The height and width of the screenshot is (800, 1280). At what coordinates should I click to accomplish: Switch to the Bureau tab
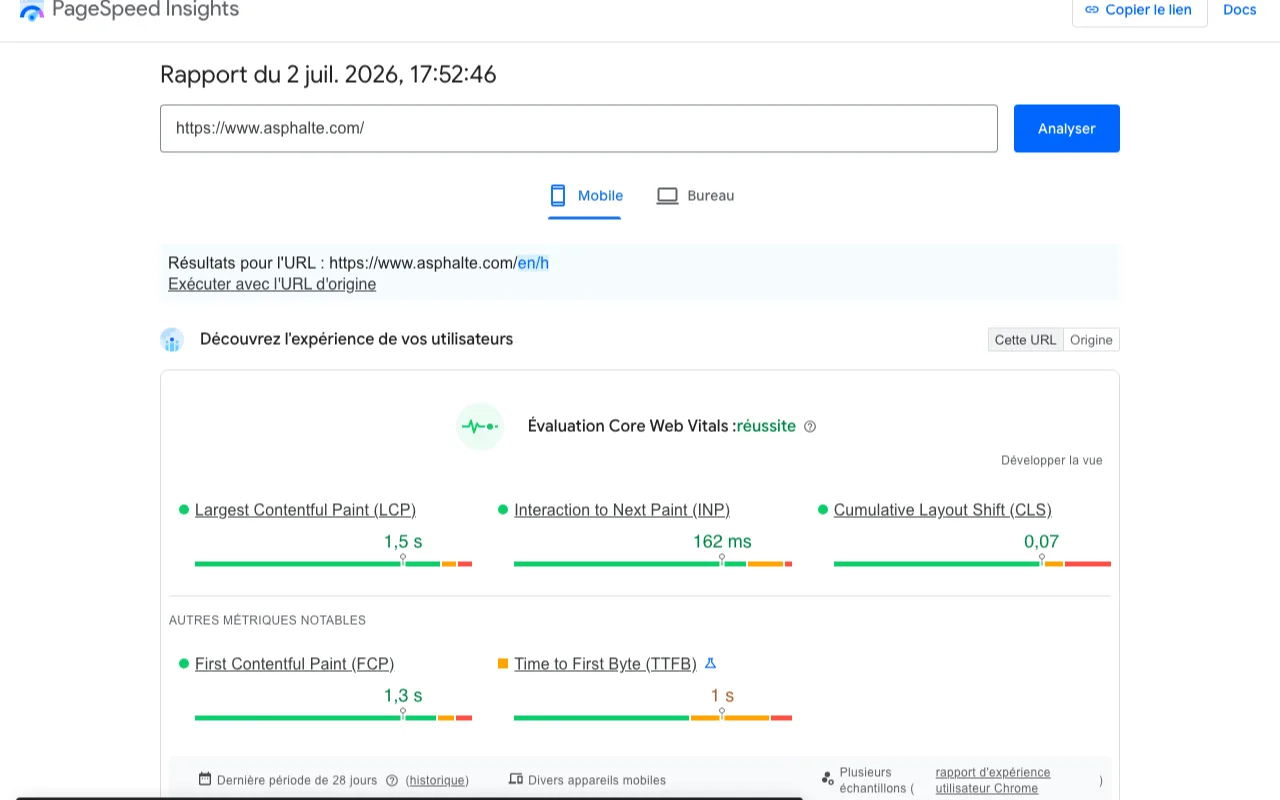tap(695, 196)
